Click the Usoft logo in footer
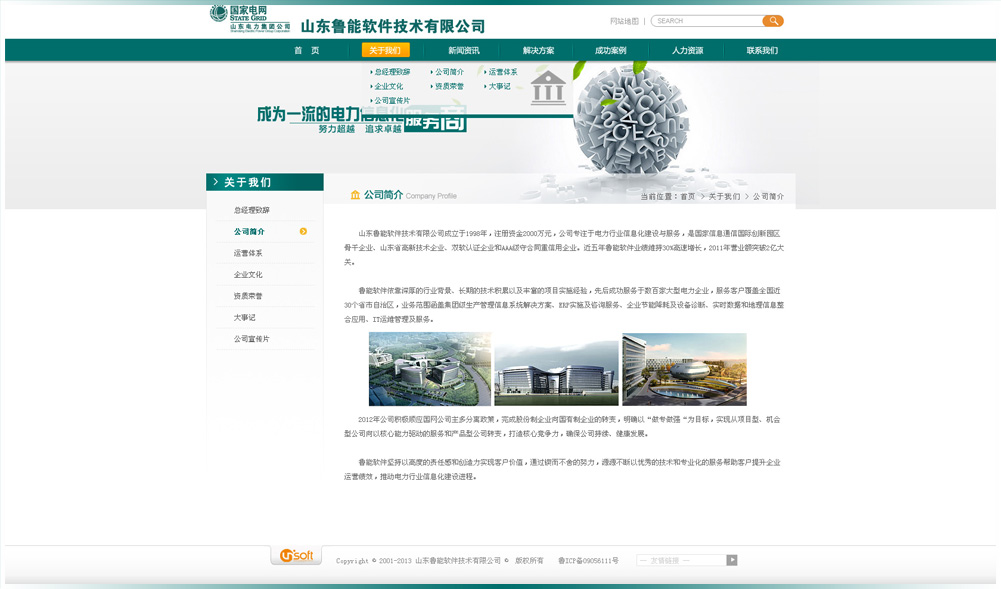The width and height of the screenshot is (1001, 589). [296, 556]
